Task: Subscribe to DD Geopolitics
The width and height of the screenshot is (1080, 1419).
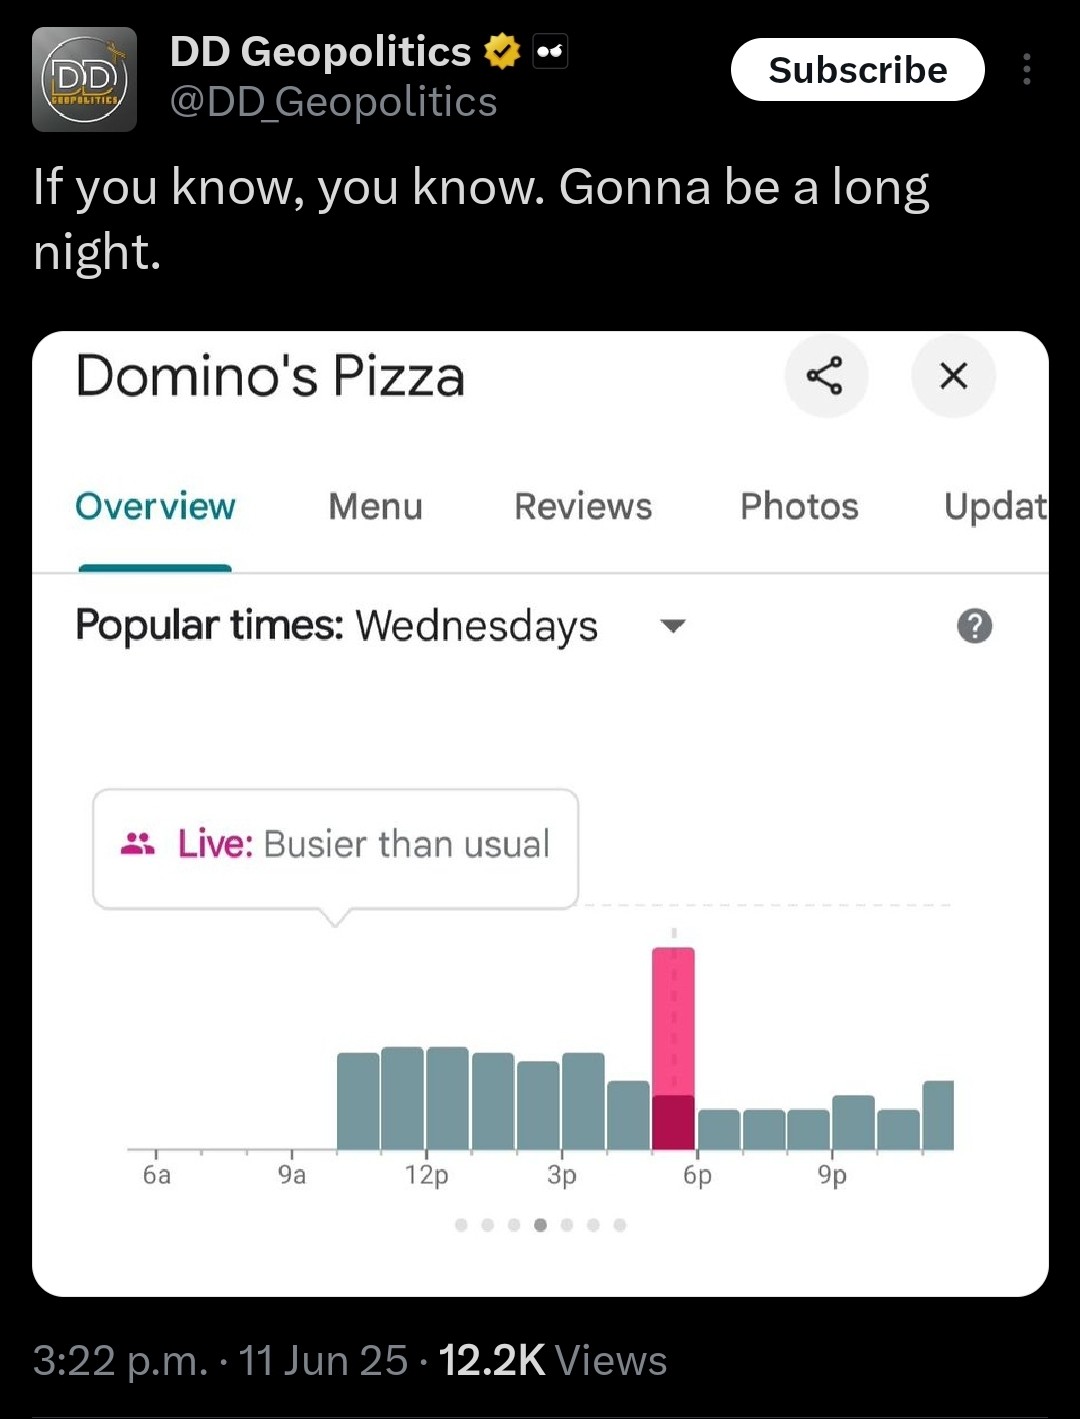Action: pos(858,70)
